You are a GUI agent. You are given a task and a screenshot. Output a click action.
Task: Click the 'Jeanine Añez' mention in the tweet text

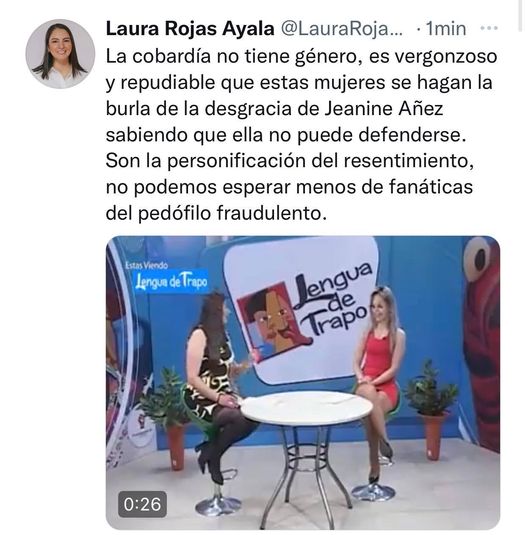tap(383, 109)
